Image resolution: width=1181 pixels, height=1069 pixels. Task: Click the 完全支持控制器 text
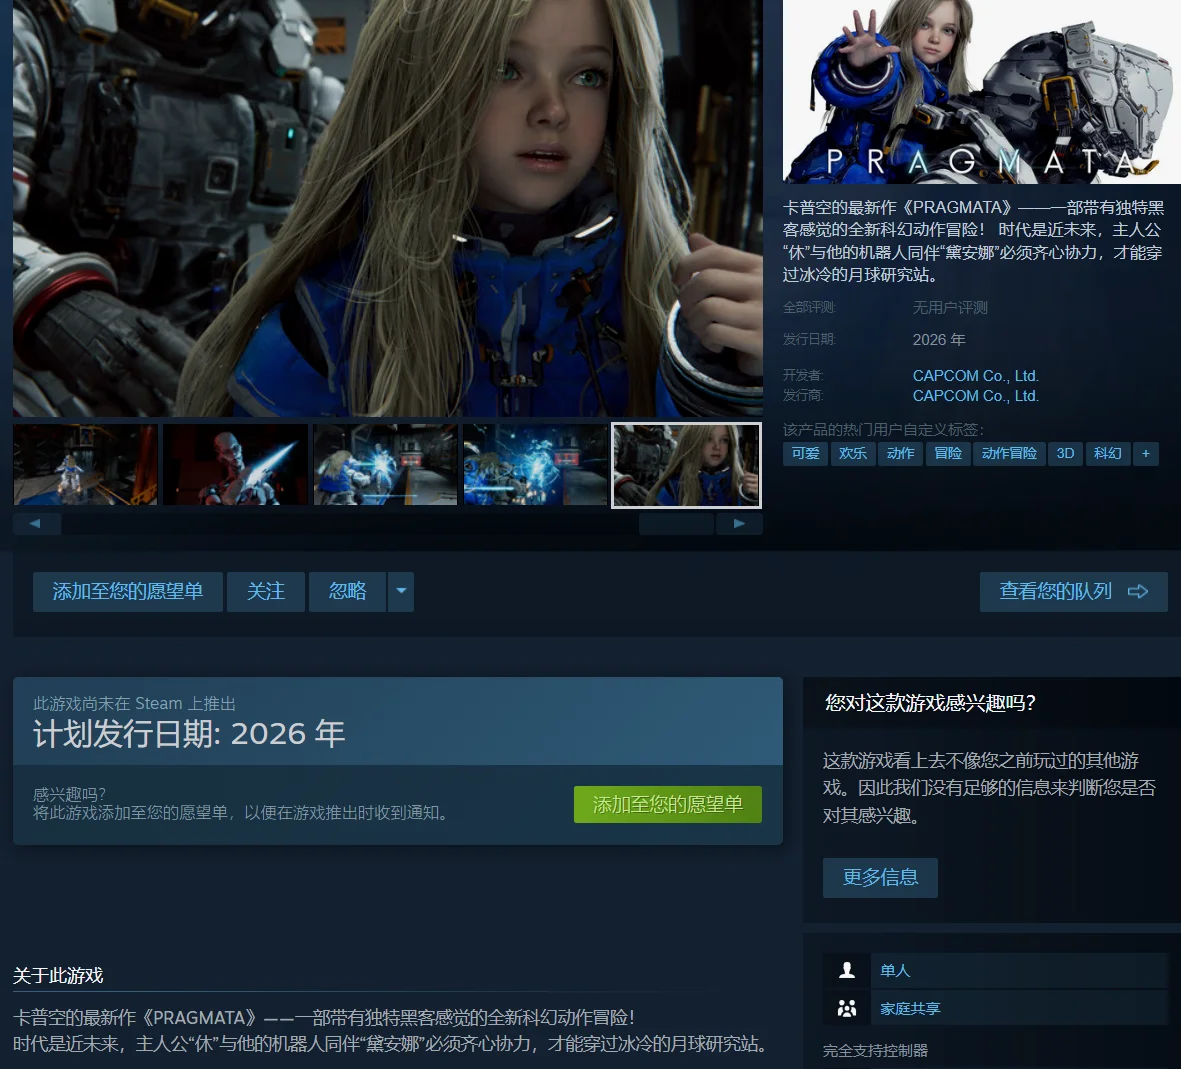(x=875, y=1050)
